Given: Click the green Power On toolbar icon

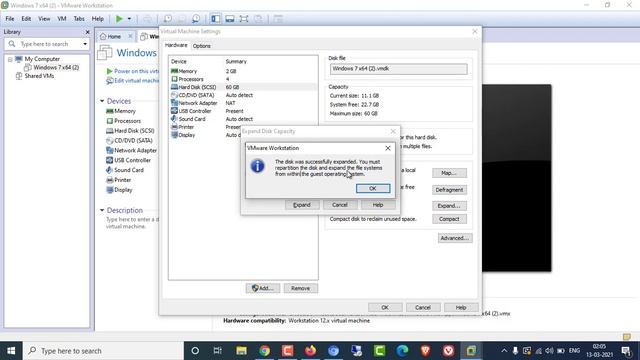Looking at the screenshot, I should click(x=119, y=19).
